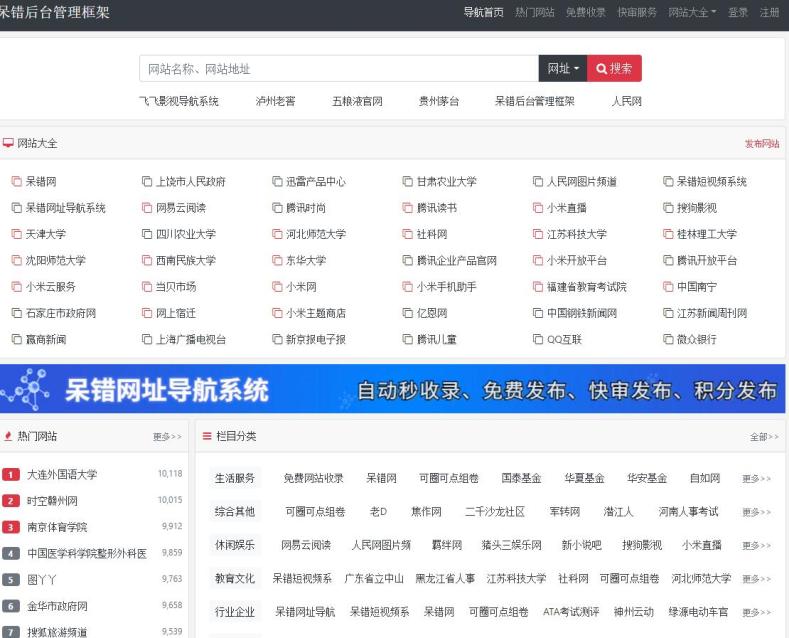
Task: Click the red 搜索 search button
Action: 614,68
